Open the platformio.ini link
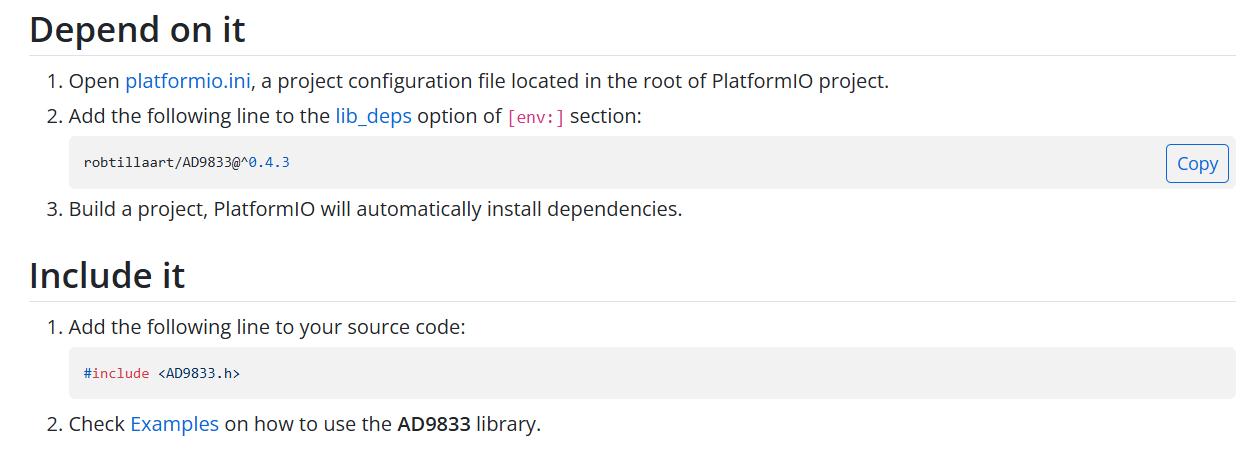The image size is (1253, 450). (x=188, y=81)
